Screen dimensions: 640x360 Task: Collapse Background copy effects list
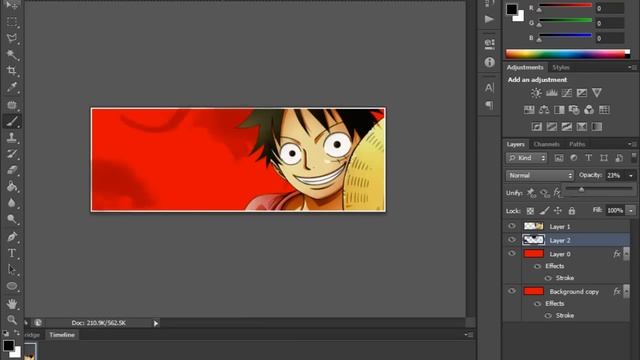tap(626, 291)
